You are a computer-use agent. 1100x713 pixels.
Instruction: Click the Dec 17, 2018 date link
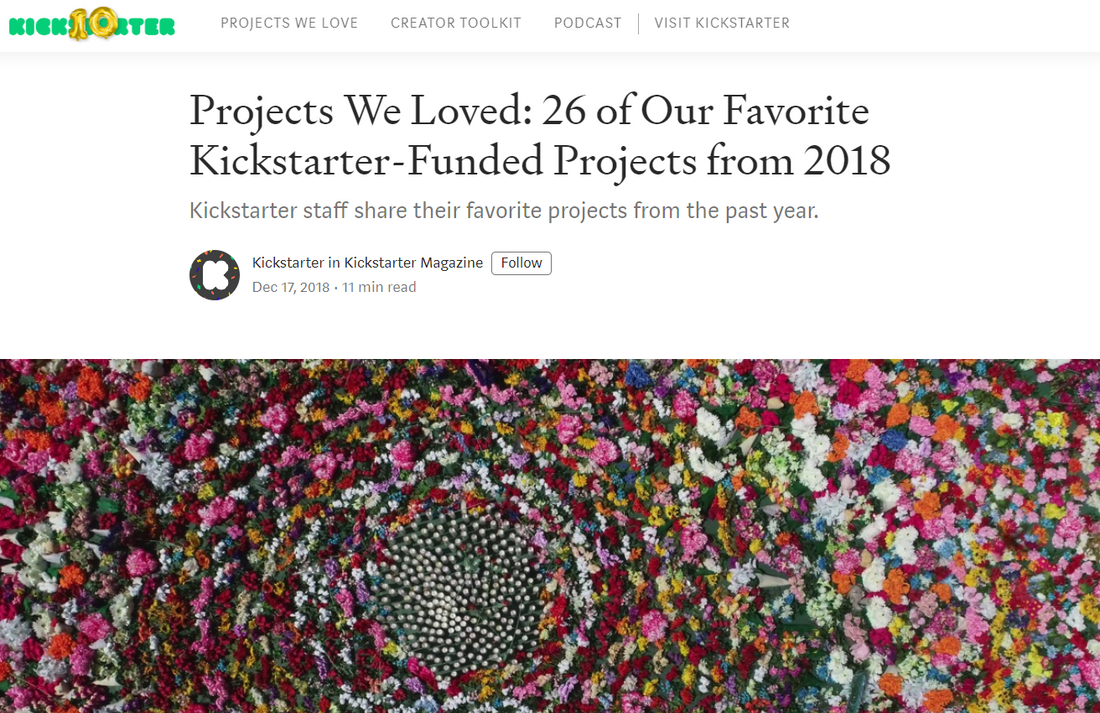click(x=289, y=287)
